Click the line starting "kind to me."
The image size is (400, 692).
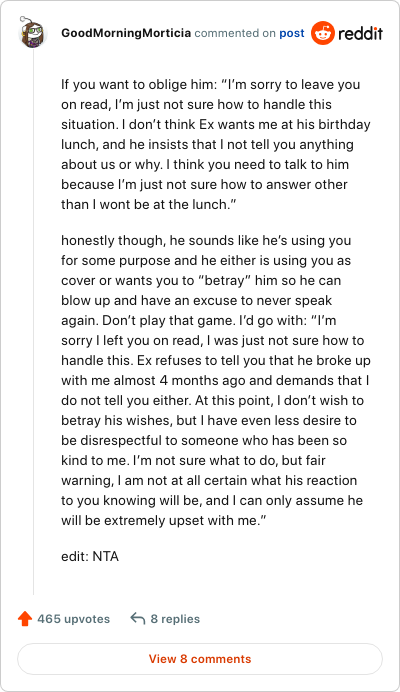click(x=193, y=460)
